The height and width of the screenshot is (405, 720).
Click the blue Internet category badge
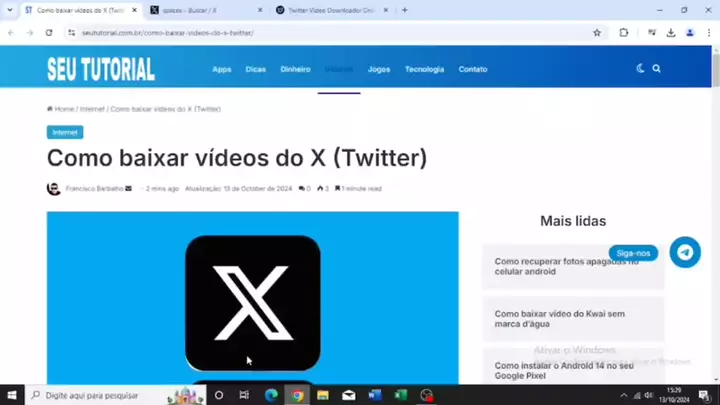[x=65, y=132]
